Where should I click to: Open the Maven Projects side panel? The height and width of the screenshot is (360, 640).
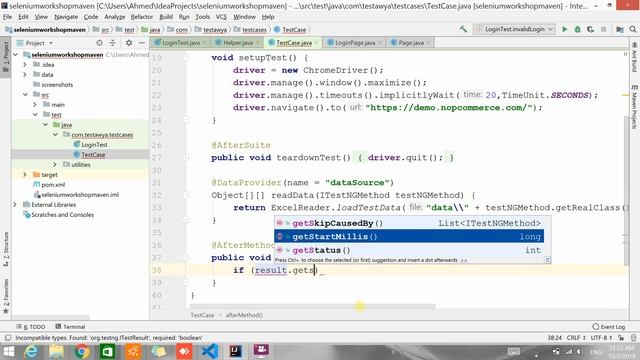pyautogui.click(x=634, y=107)
